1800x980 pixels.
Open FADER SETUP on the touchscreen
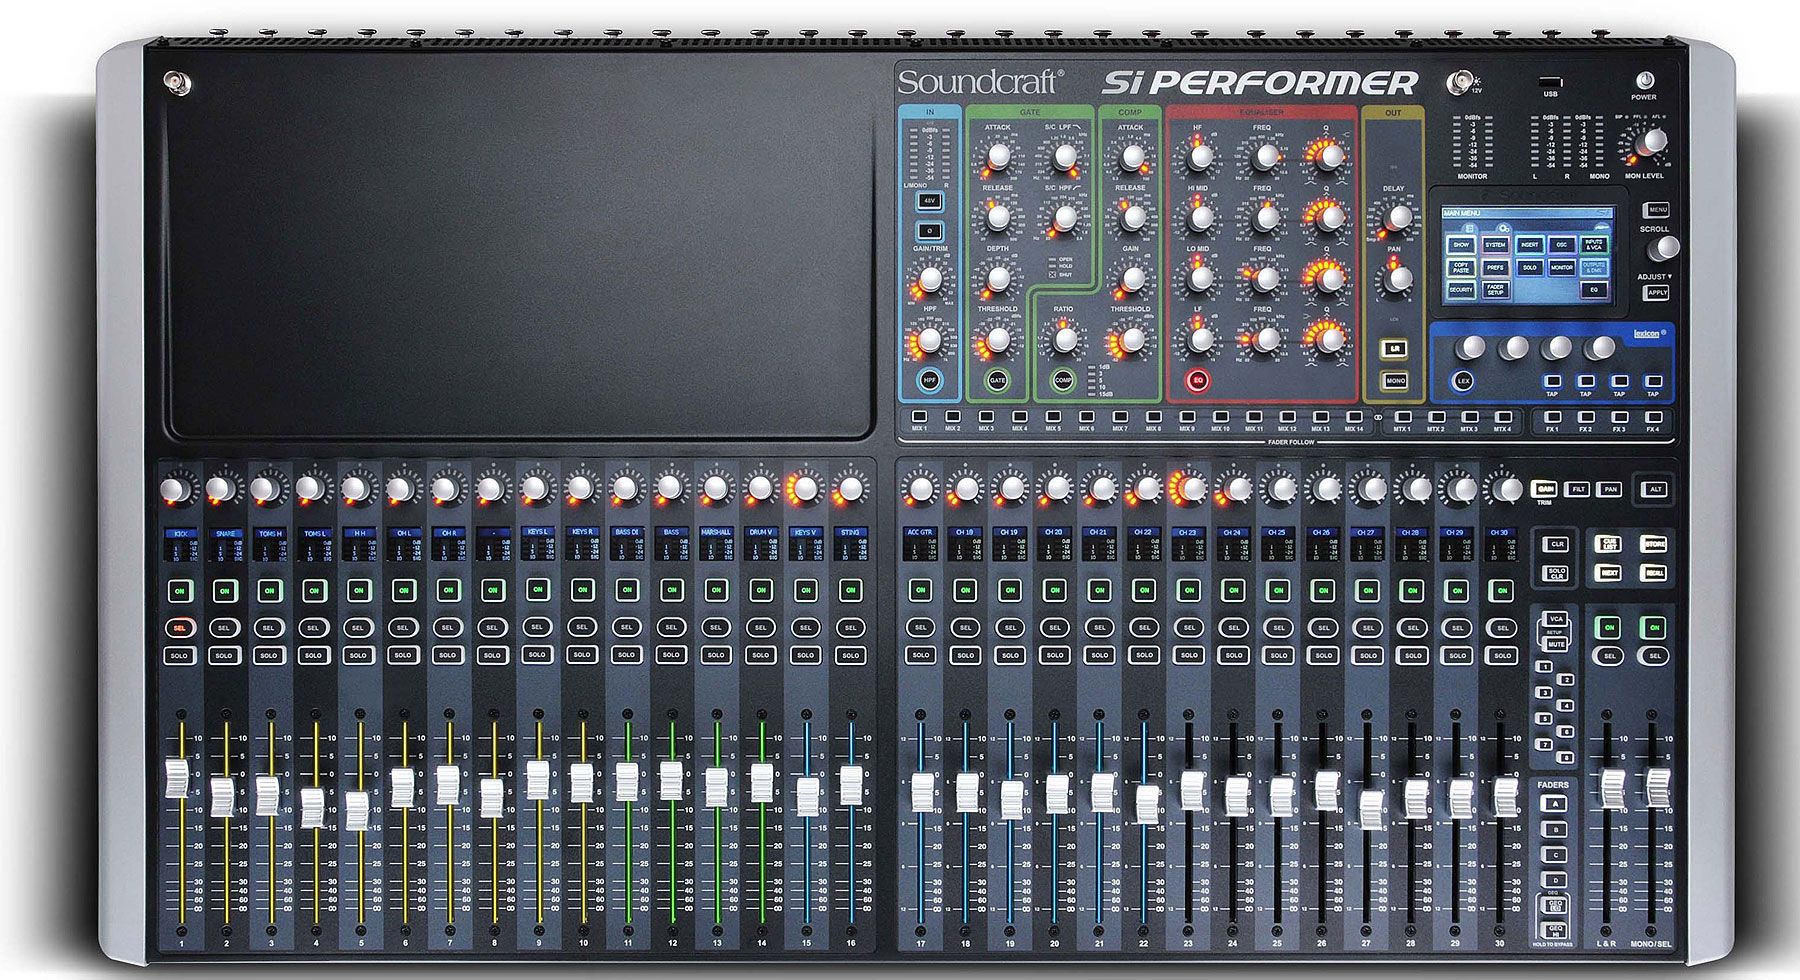point(1495,290)
